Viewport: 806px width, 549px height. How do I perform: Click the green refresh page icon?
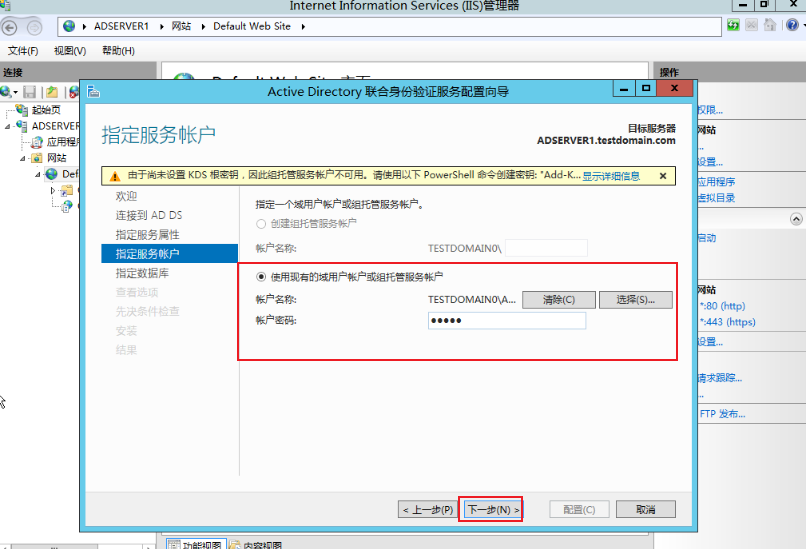[x=733, y=25]
